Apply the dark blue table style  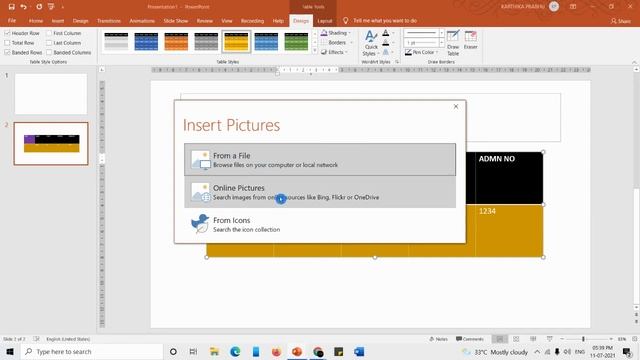(146, 42)
